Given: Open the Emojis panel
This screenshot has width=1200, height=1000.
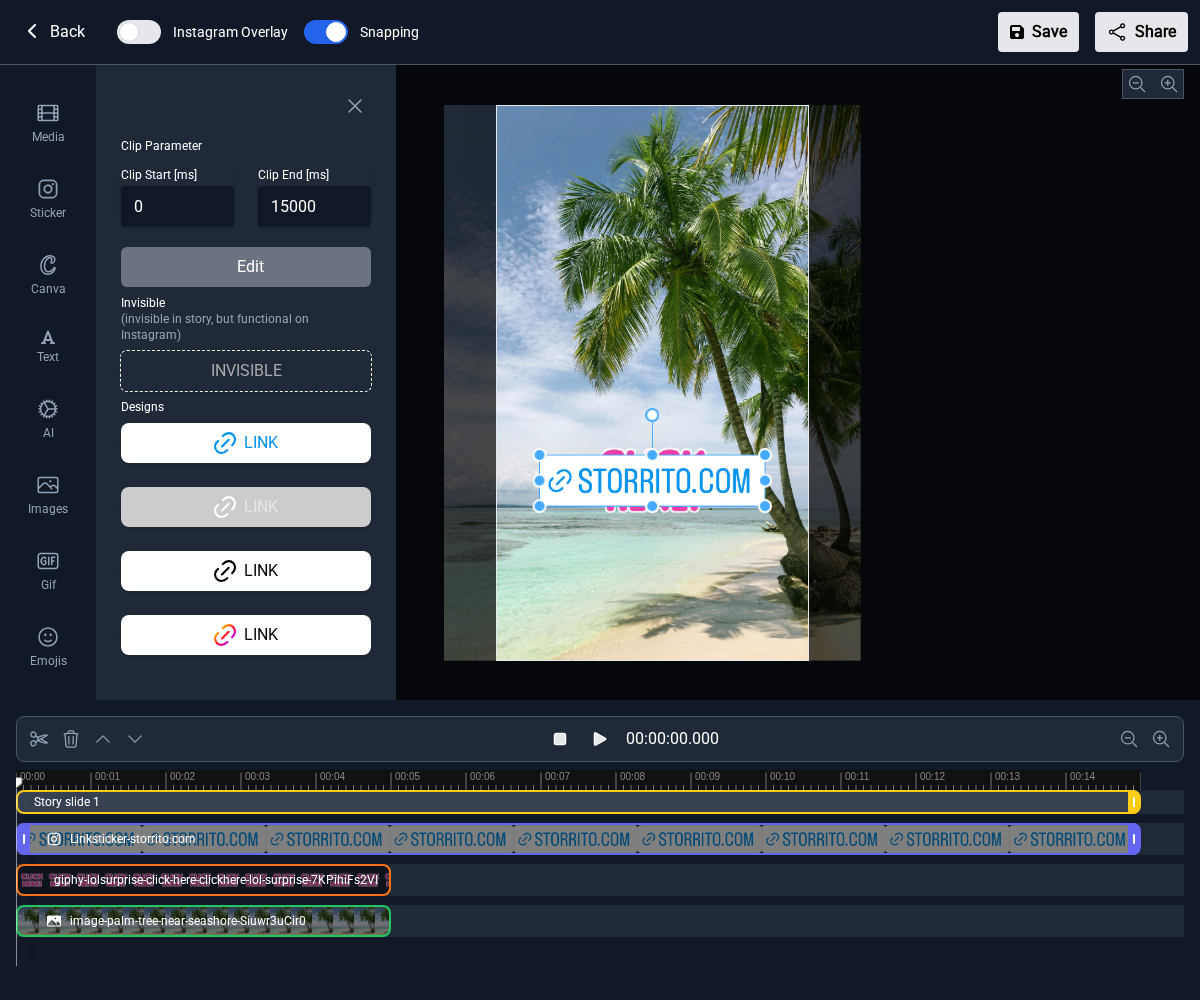Looking at the screenshot, I should click(x=47, y=645).
